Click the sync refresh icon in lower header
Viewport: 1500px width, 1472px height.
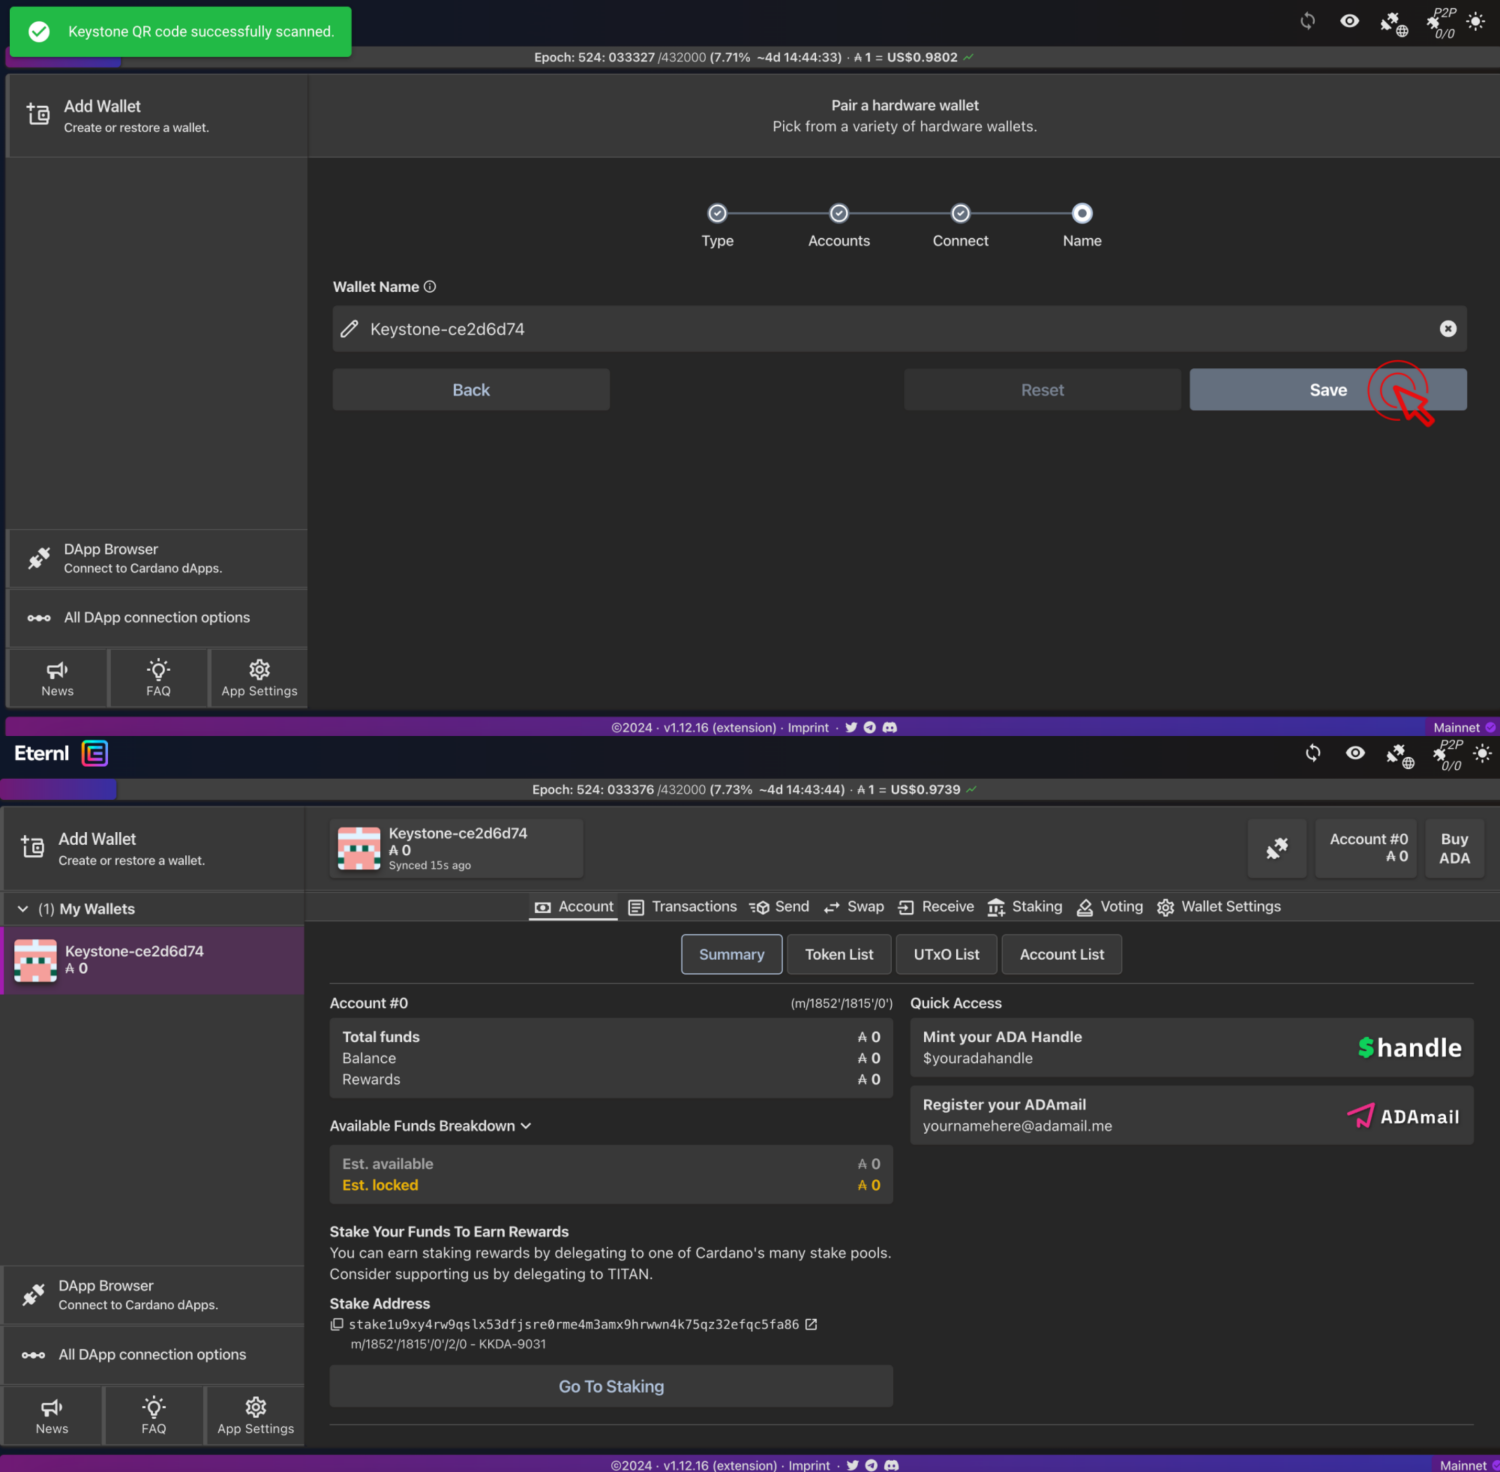pyautogui.click(x=1313, y=753)
